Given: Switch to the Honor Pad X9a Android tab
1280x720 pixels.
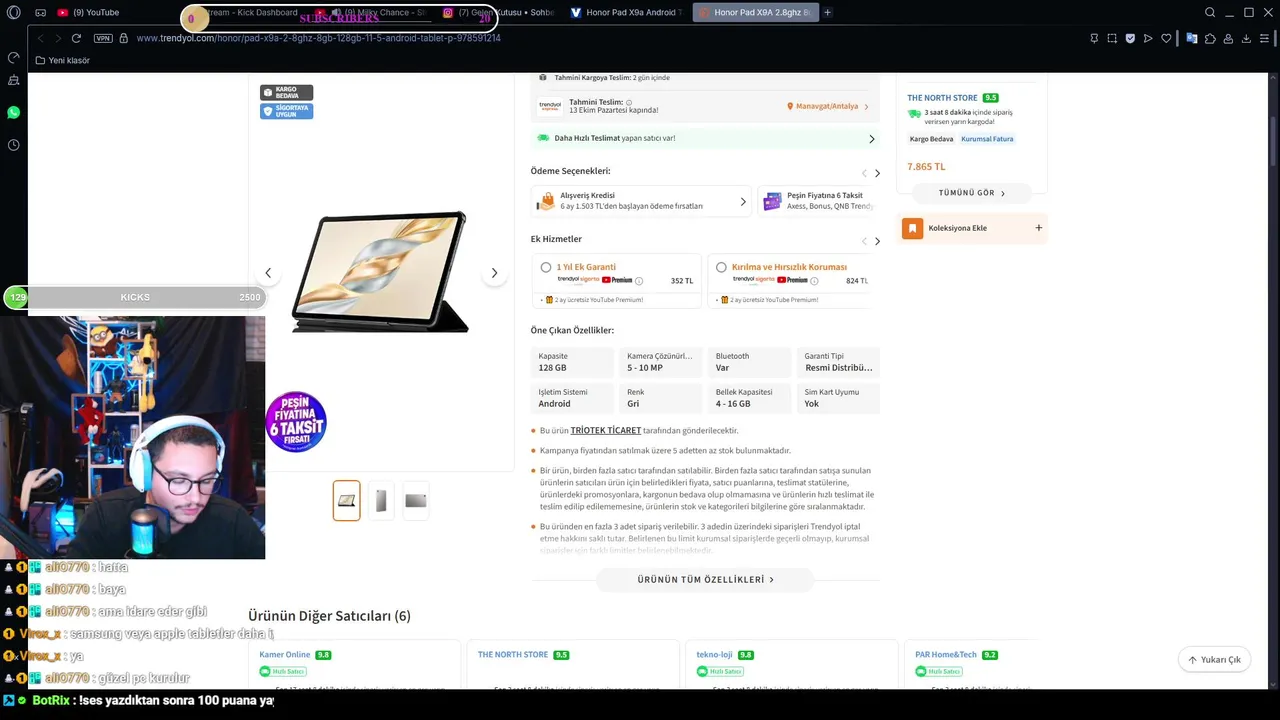Looking at the screenshot, I should click(625, 12).
